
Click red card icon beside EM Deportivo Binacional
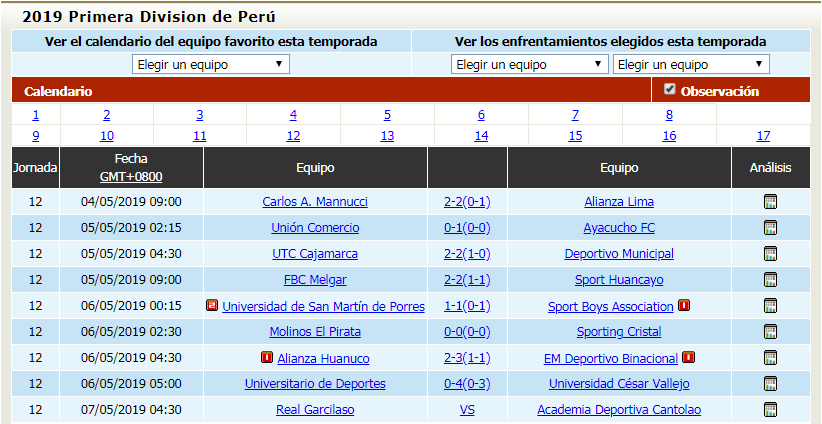[x=688, y=357]
